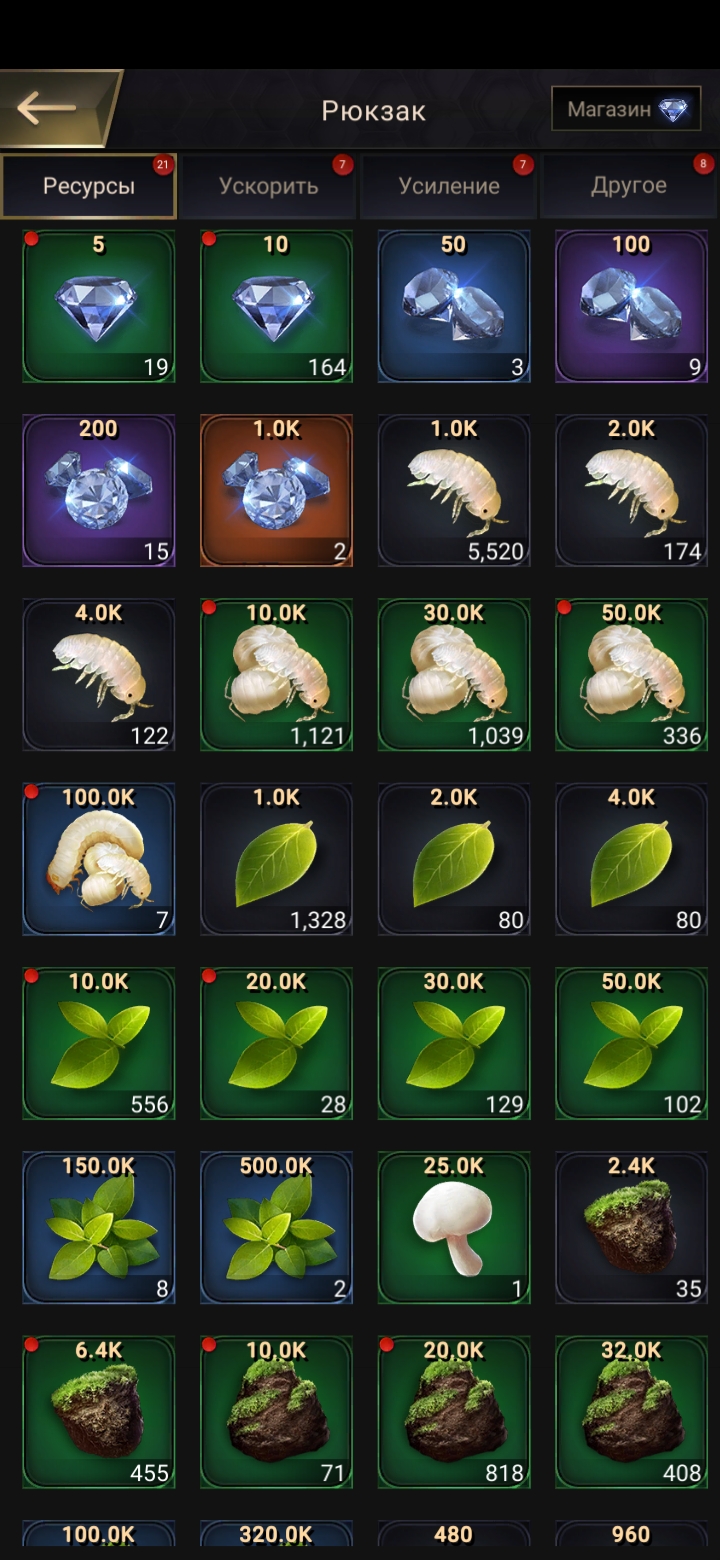The height and width of the screenshot is (1560, 720).
Task: Select the 1.0K larva item with 5,520
Action: [x=454, y=490]
